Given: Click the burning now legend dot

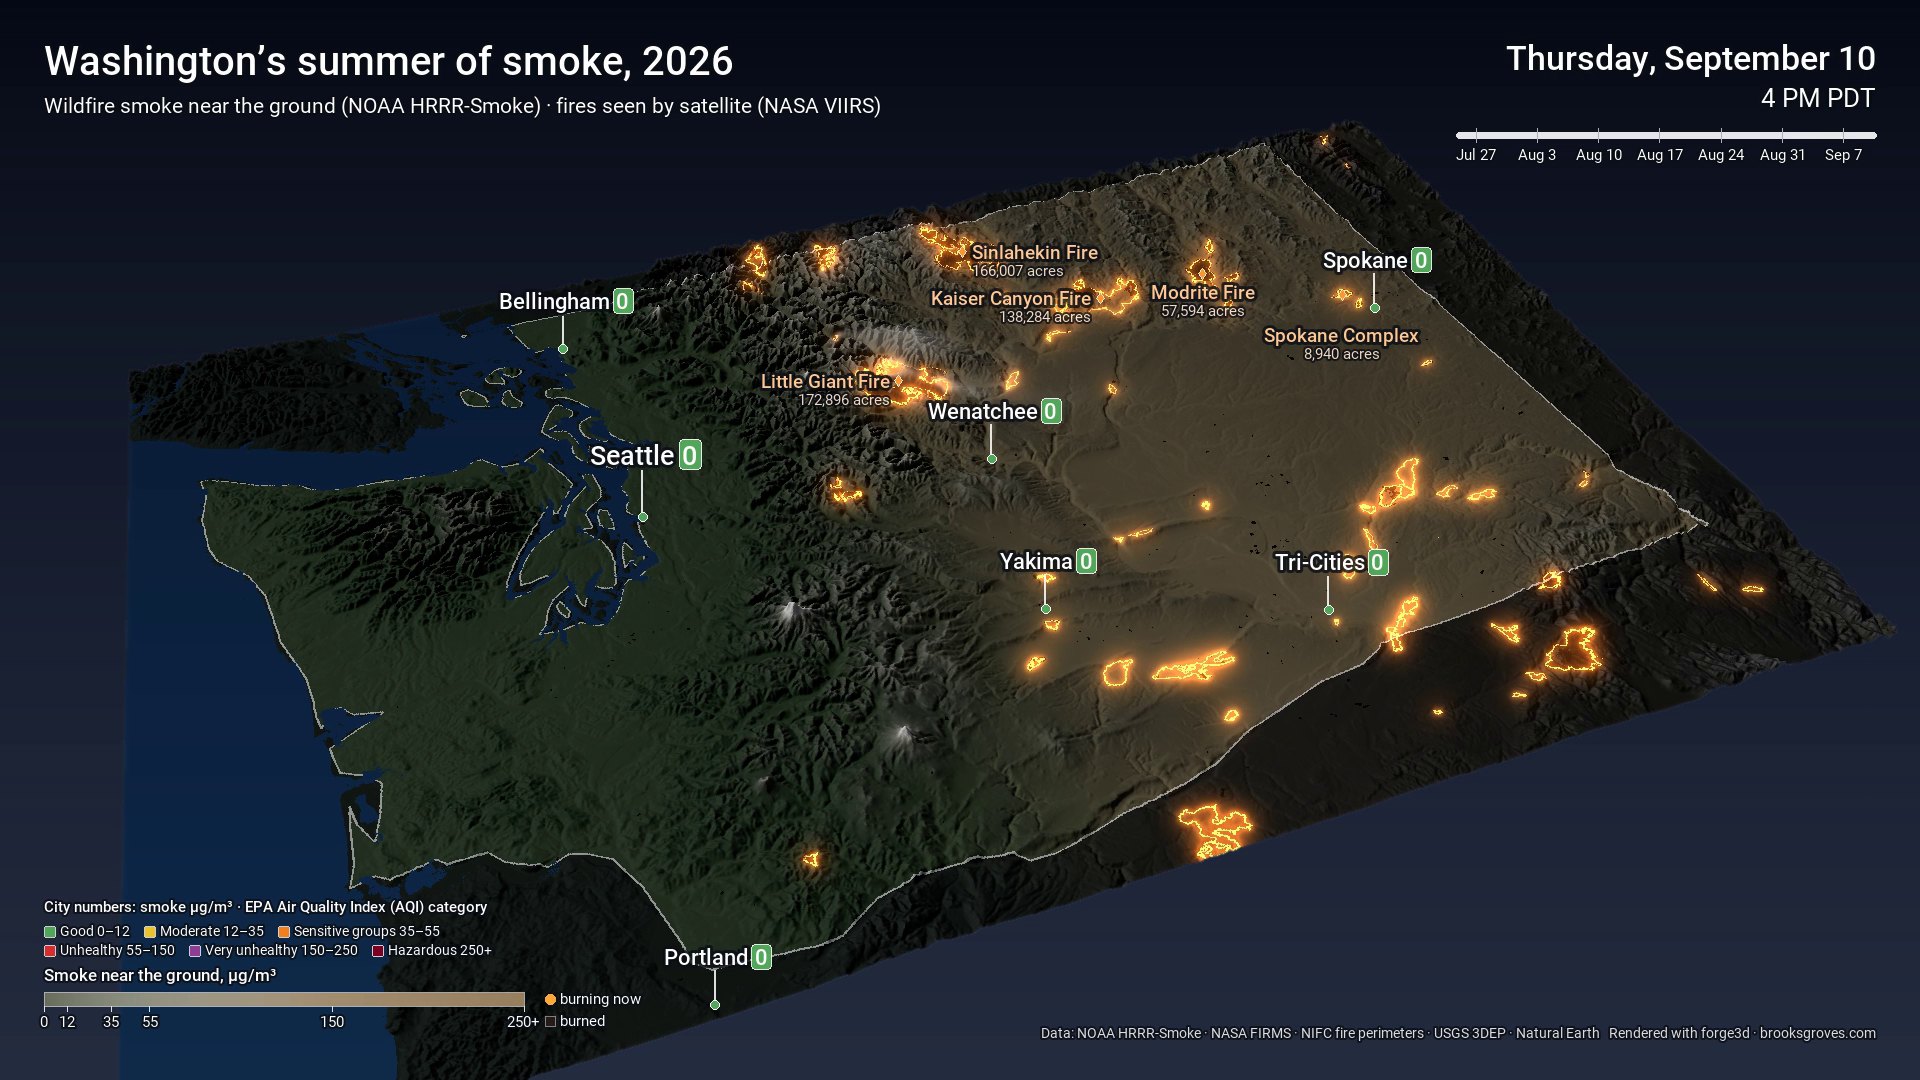Looking at the screenshot, I should click(x=550, y=1000).
